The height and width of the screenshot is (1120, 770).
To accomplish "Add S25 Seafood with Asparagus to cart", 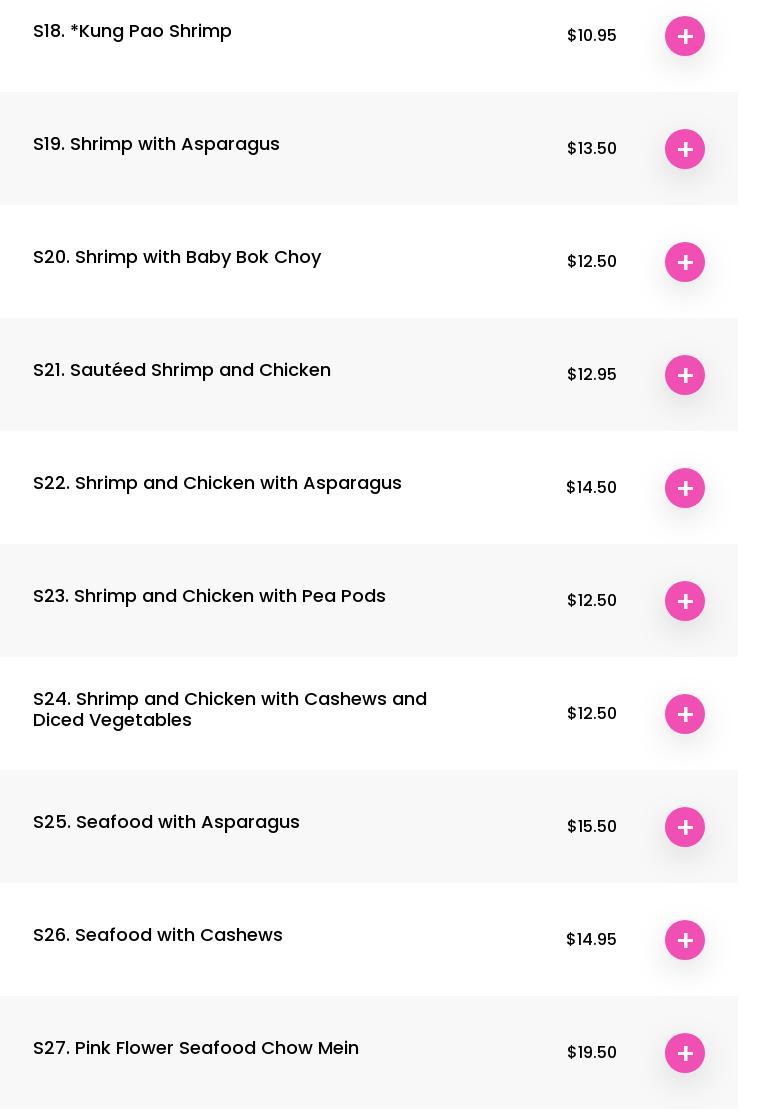I will point(685,827).
